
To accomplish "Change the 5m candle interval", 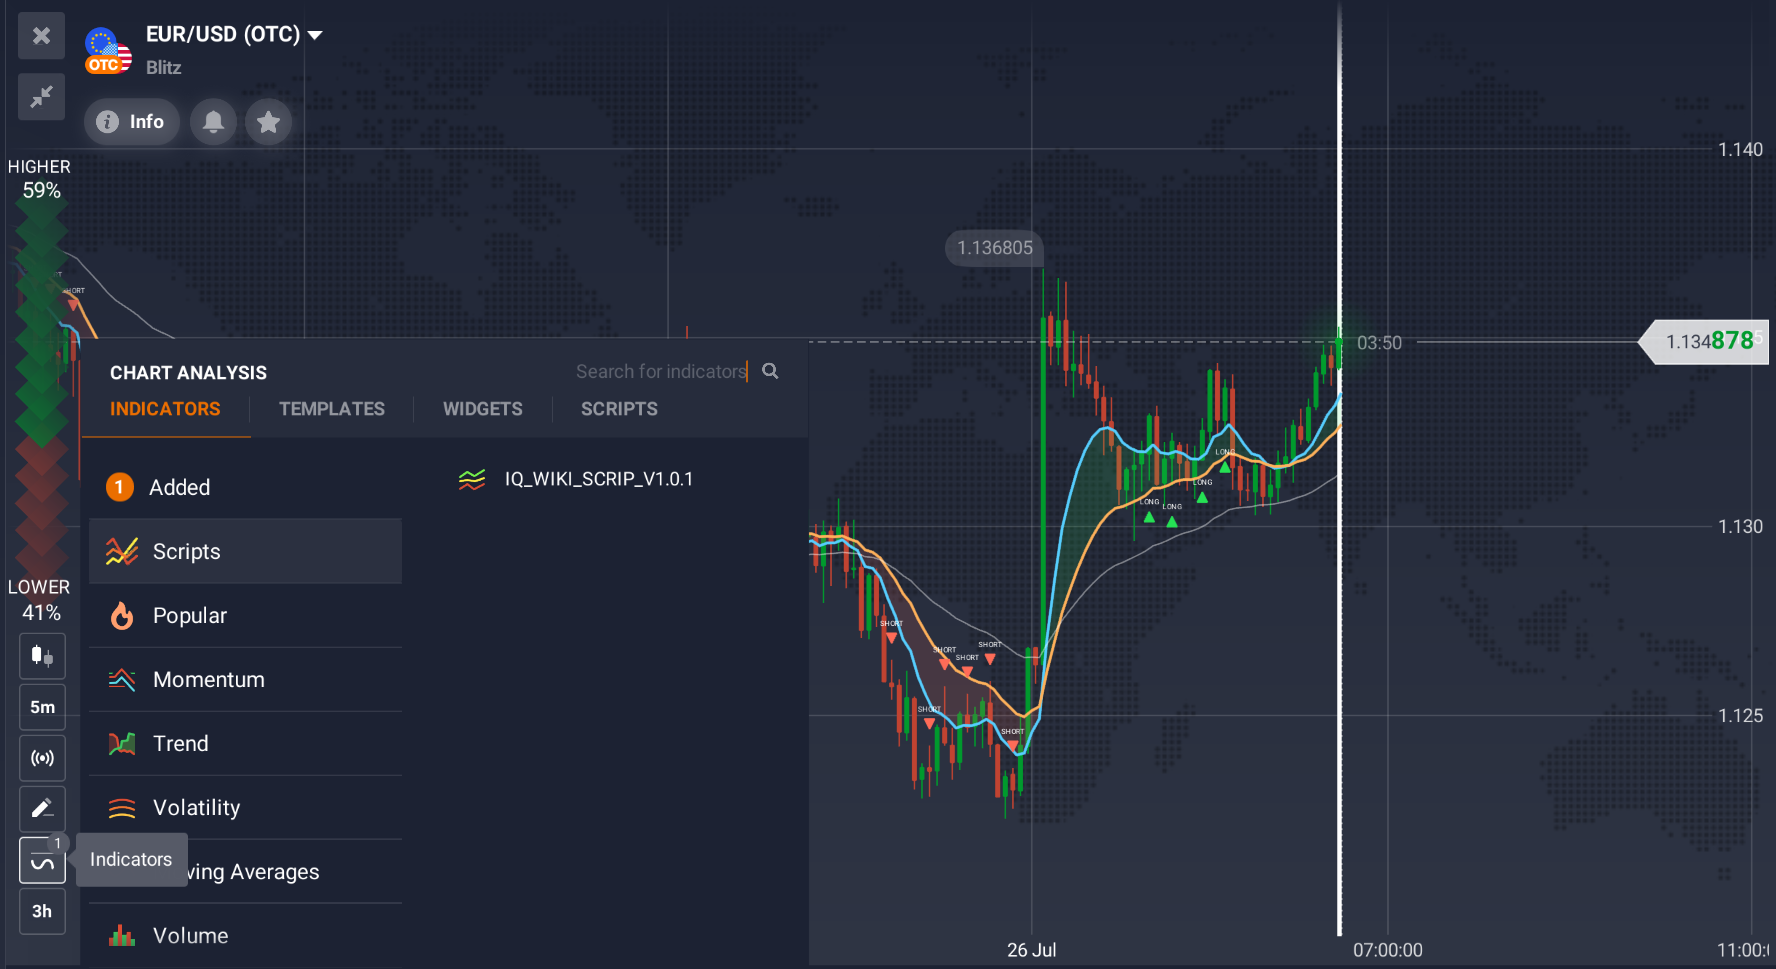I will pos(42,707).
